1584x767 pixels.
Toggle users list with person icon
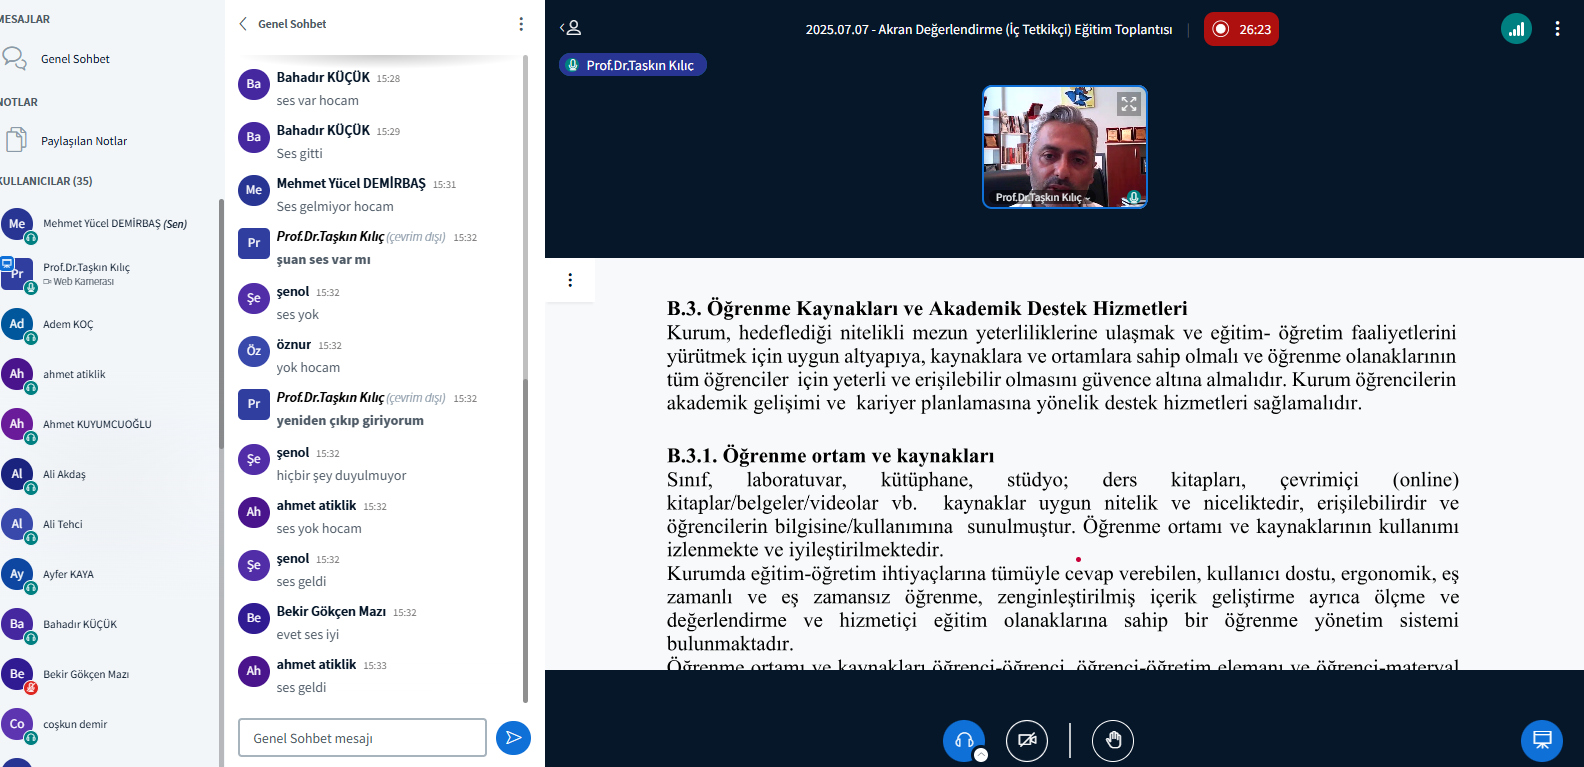coord(571,28)
